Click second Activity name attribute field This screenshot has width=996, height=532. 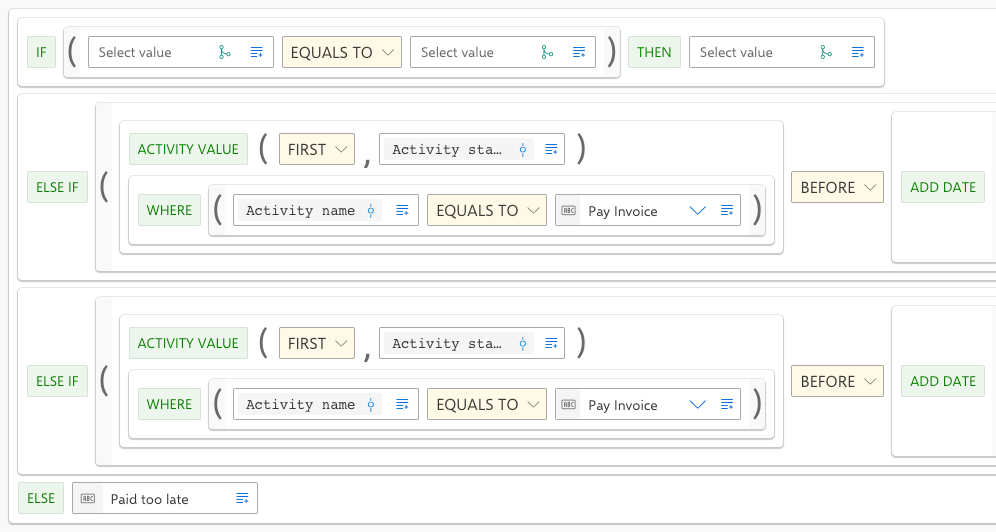click(326, 404)
